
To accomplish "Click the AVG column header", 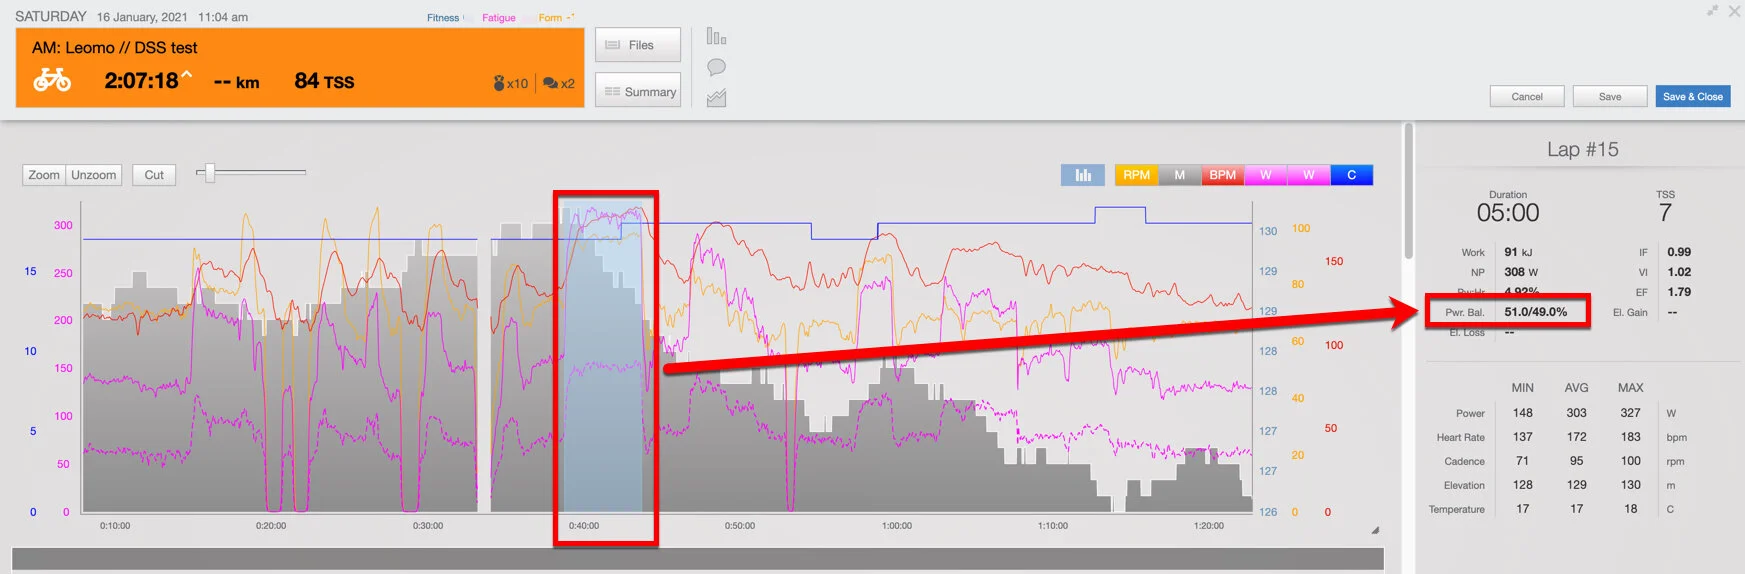I will point(1576,388).
